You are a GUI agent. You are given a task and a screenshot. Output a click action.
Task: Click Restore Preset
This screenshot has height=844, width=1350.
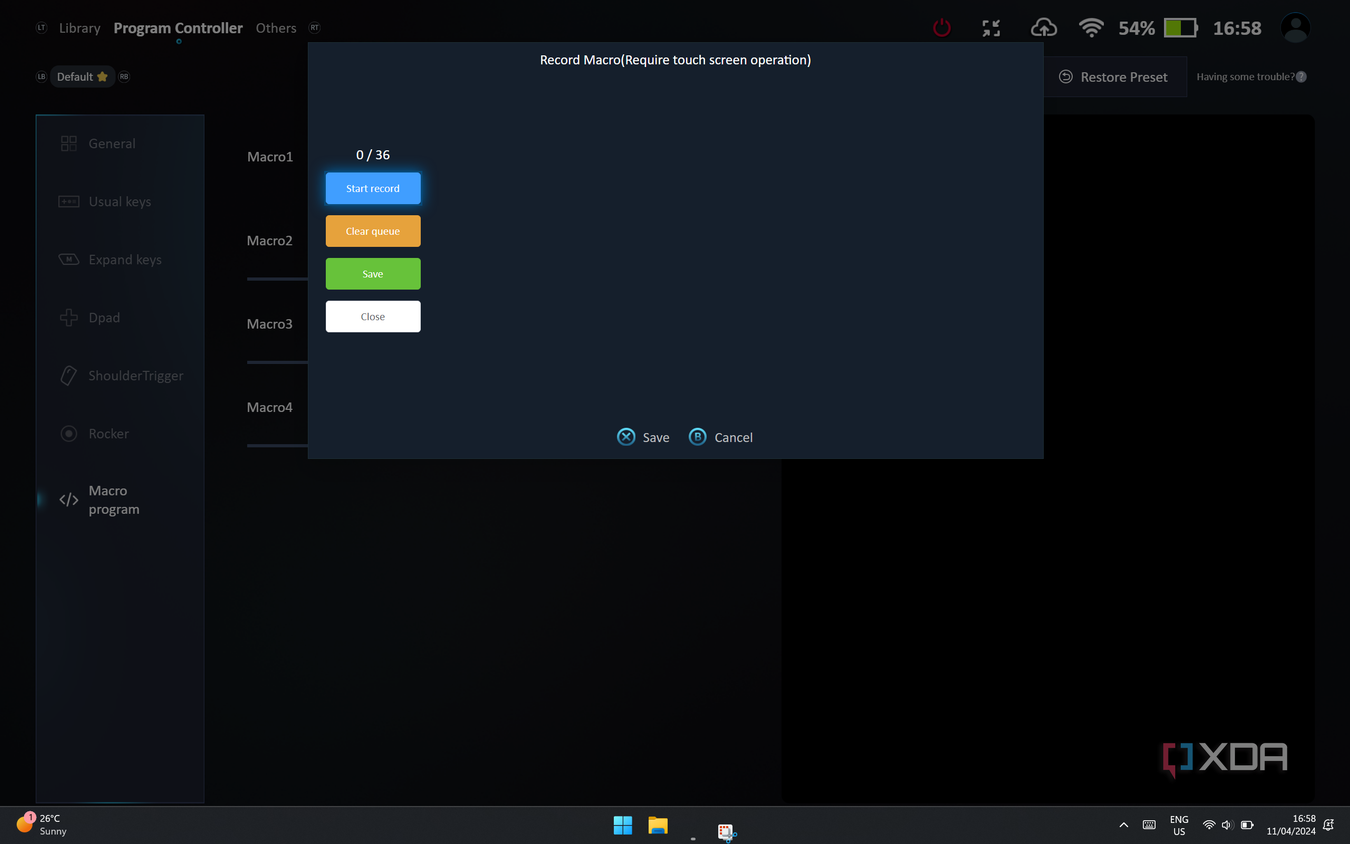click(1113, 77)
